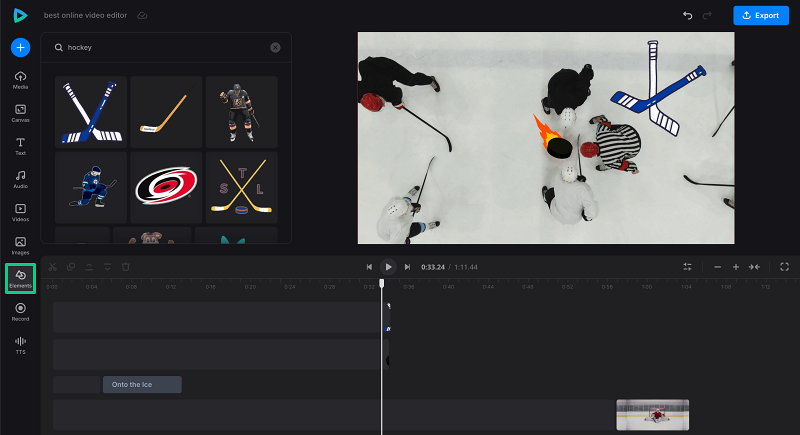The height and width of the screenshot is (435, 800).
Task: Select the hockey rink video clip thumbnail
Action: click(x=653, y=415)
